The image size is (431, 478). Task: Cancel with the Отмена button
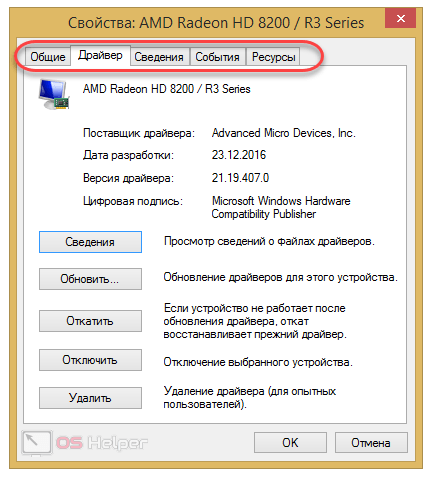click(x=371, y=443)
